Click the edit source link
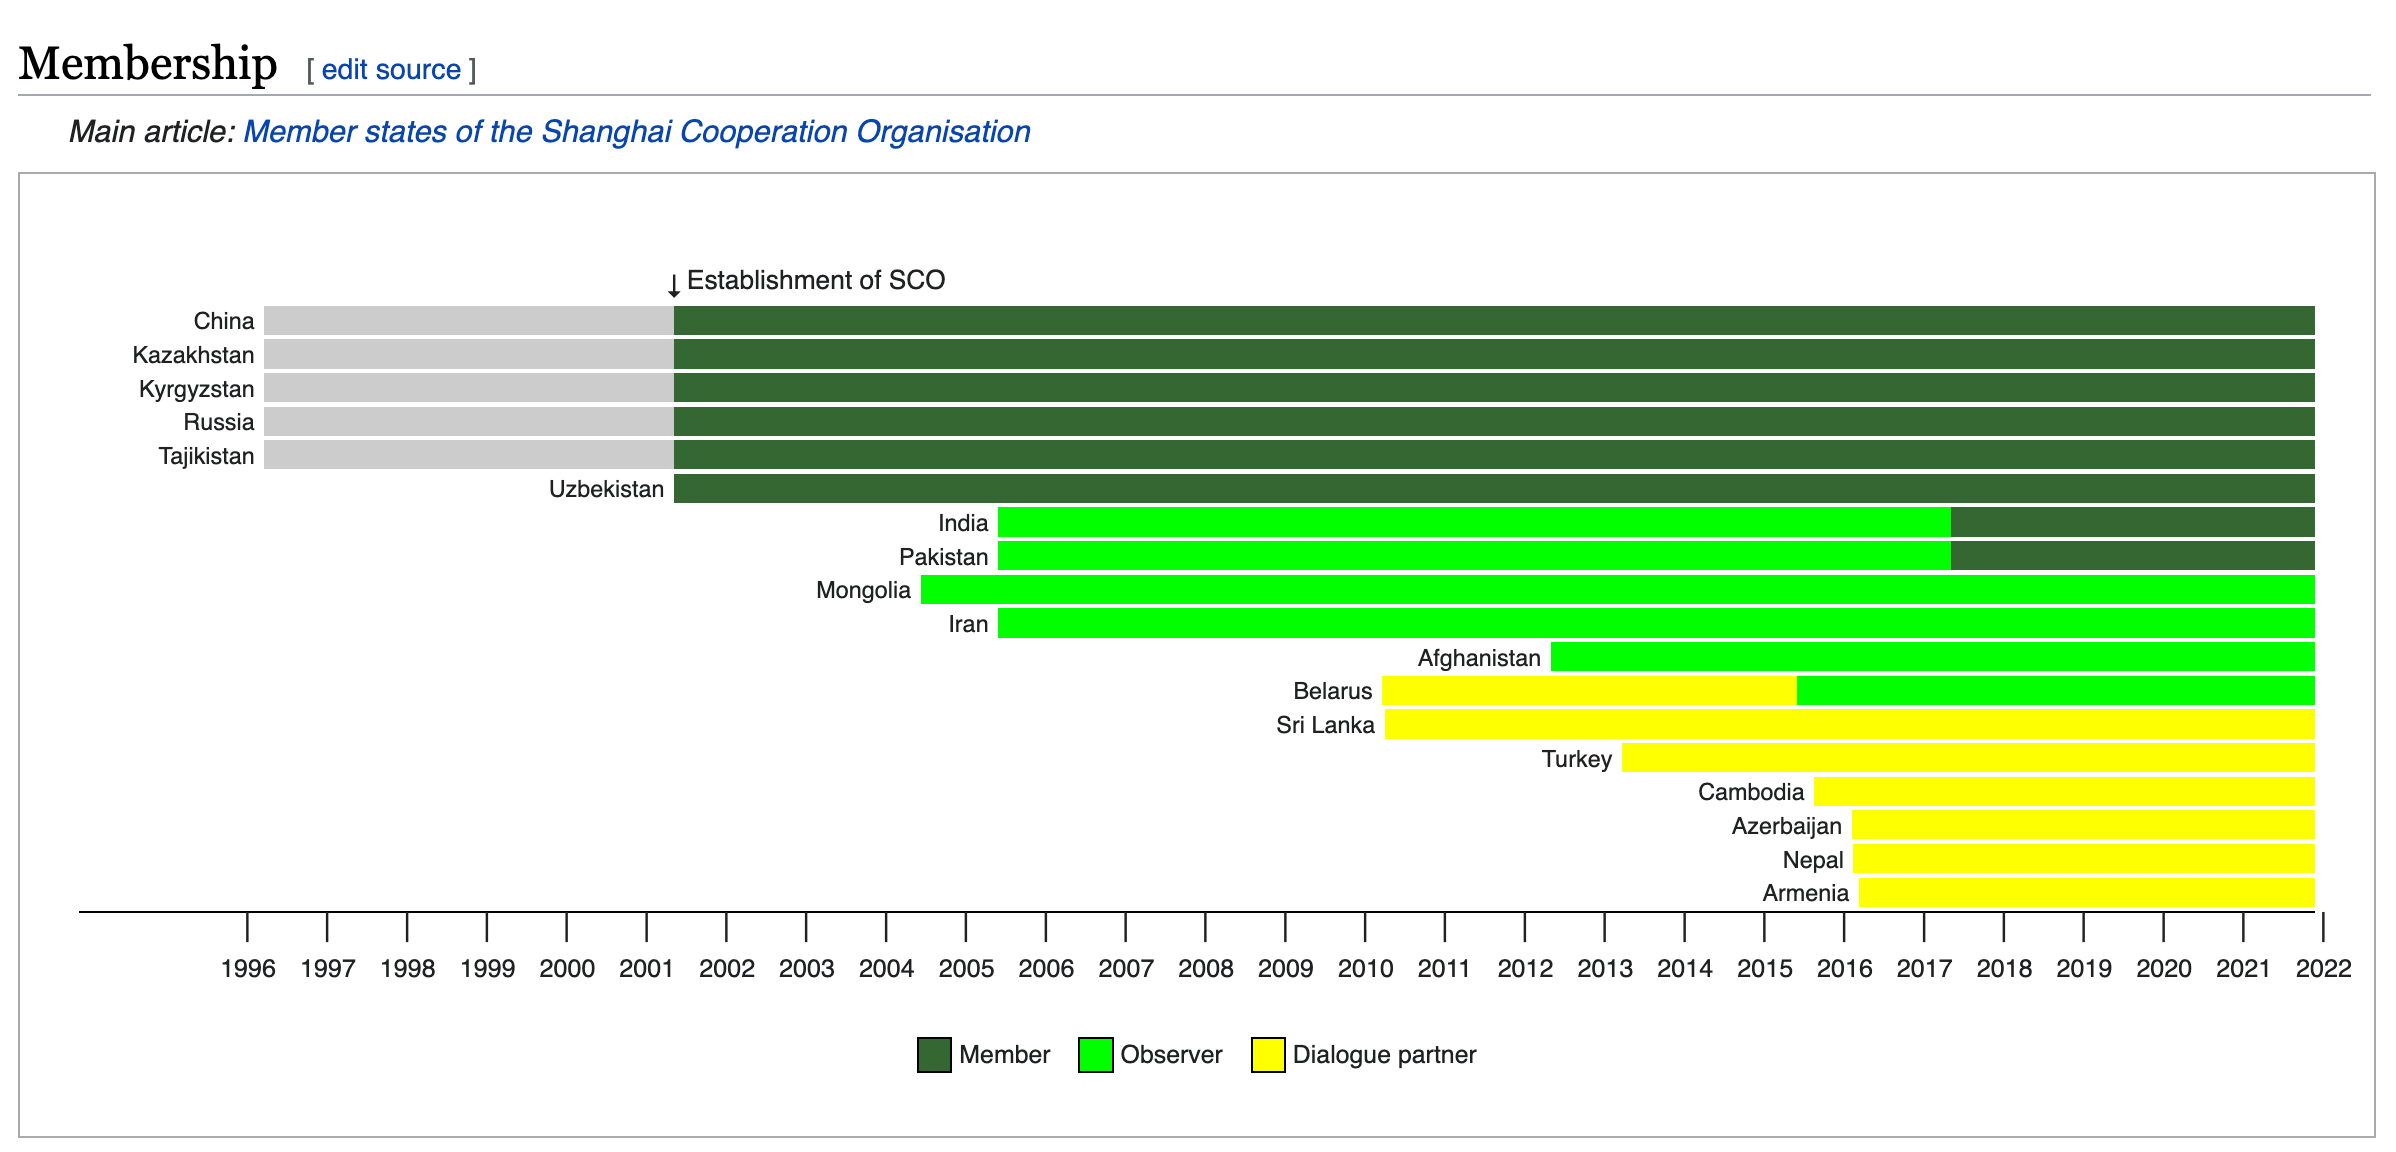 click(391, 70)
